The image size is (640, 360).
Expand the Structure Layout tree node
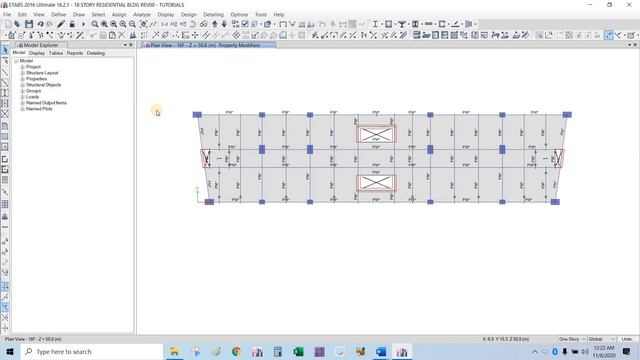click(22, 73)
